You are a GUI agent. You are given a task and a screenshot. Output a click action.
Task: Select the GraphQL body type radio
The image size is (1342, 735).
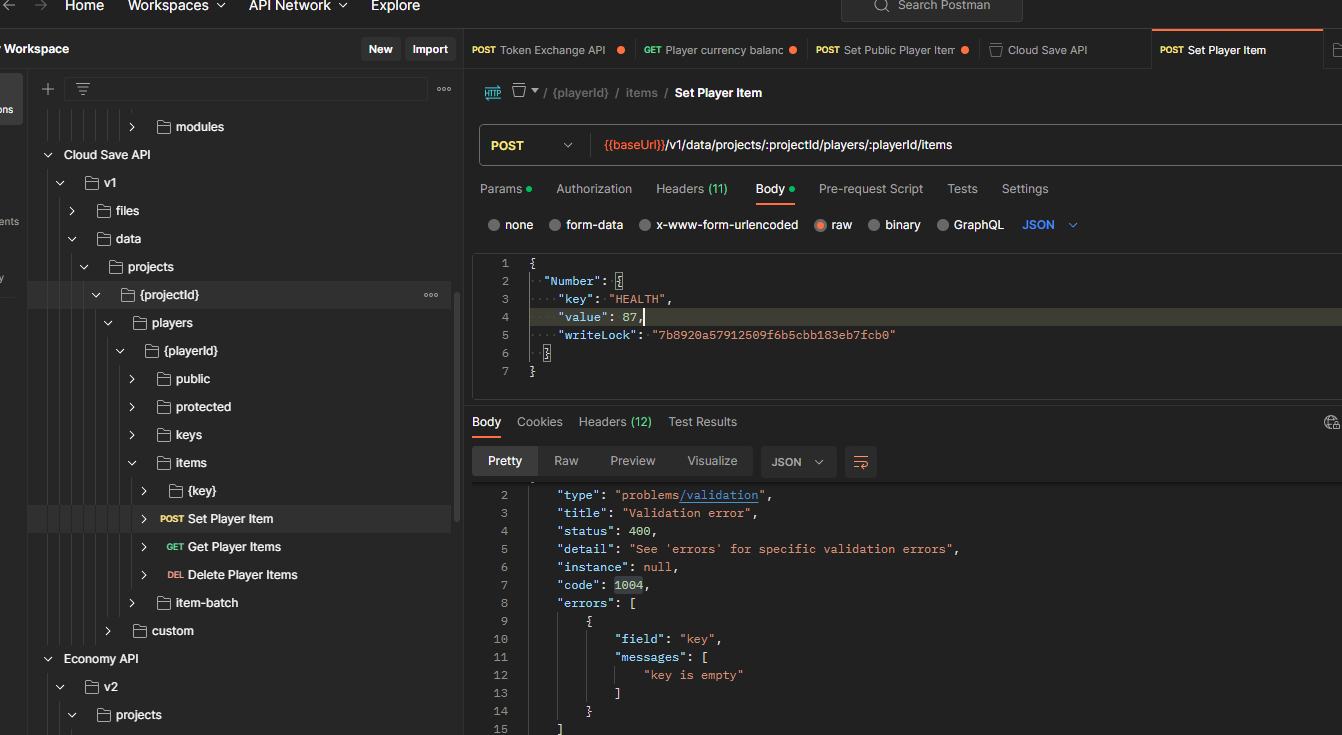(x=942, y=225)
